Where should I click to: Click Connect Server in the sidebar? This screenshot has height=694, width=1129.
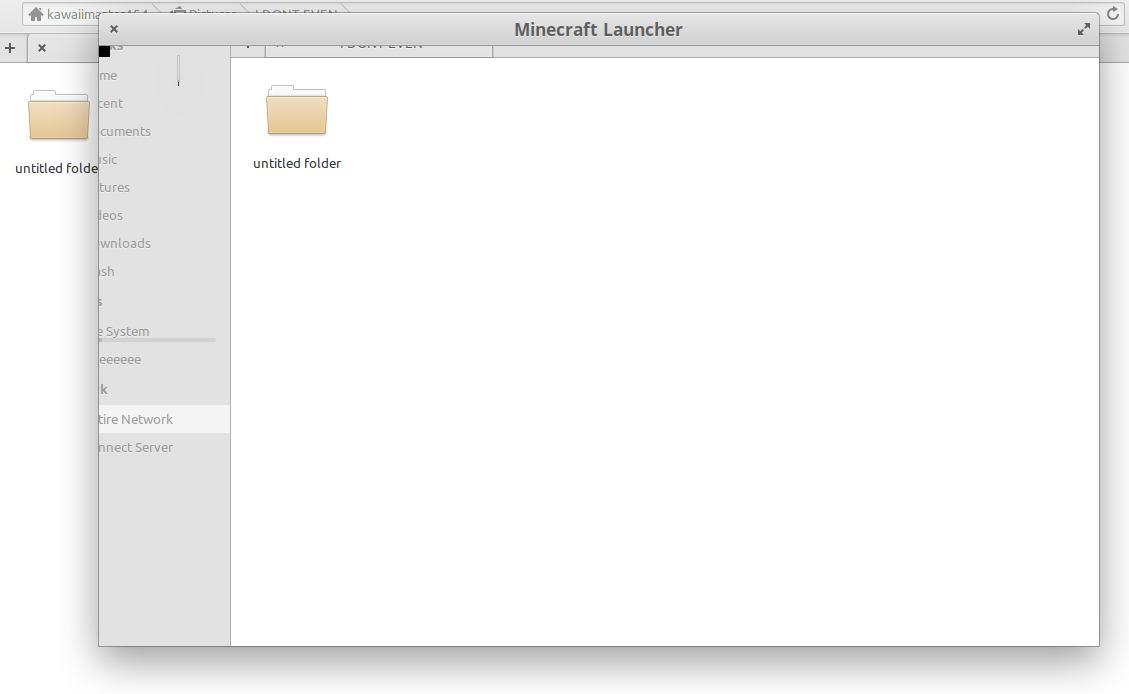point(164,448)
